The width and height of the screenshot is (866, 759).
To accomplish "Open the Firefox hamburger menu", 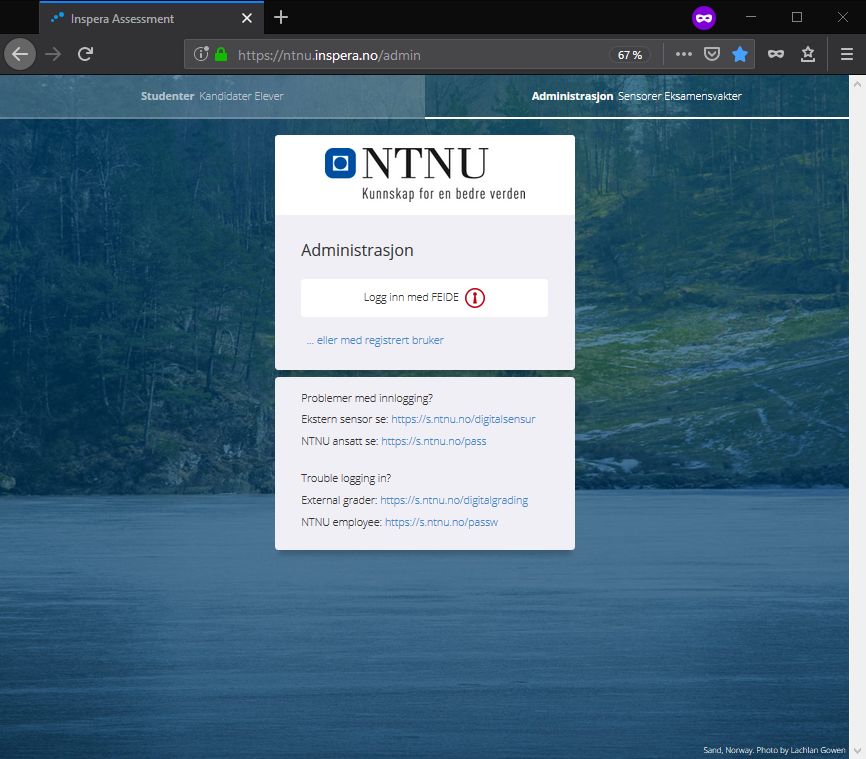I will pyautogui.click(x=847, y=54).
